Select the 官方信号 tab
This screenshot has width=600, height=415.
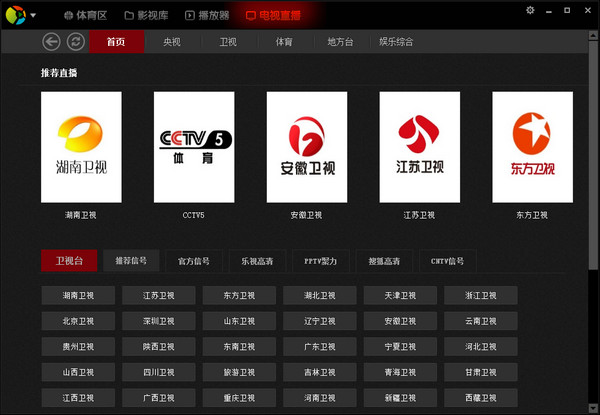pos(194,261)
